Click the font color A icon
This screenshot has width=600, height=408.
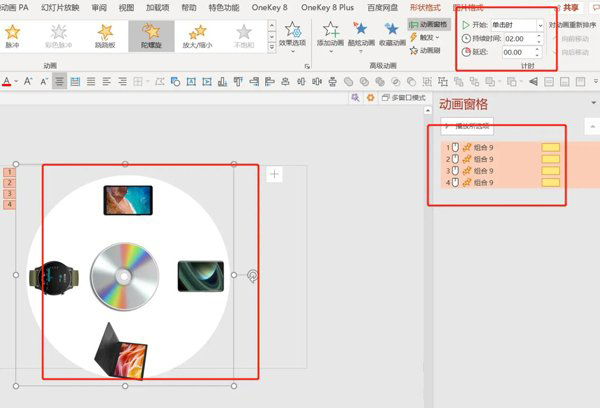pyautogui.click(x=7, y=82)
